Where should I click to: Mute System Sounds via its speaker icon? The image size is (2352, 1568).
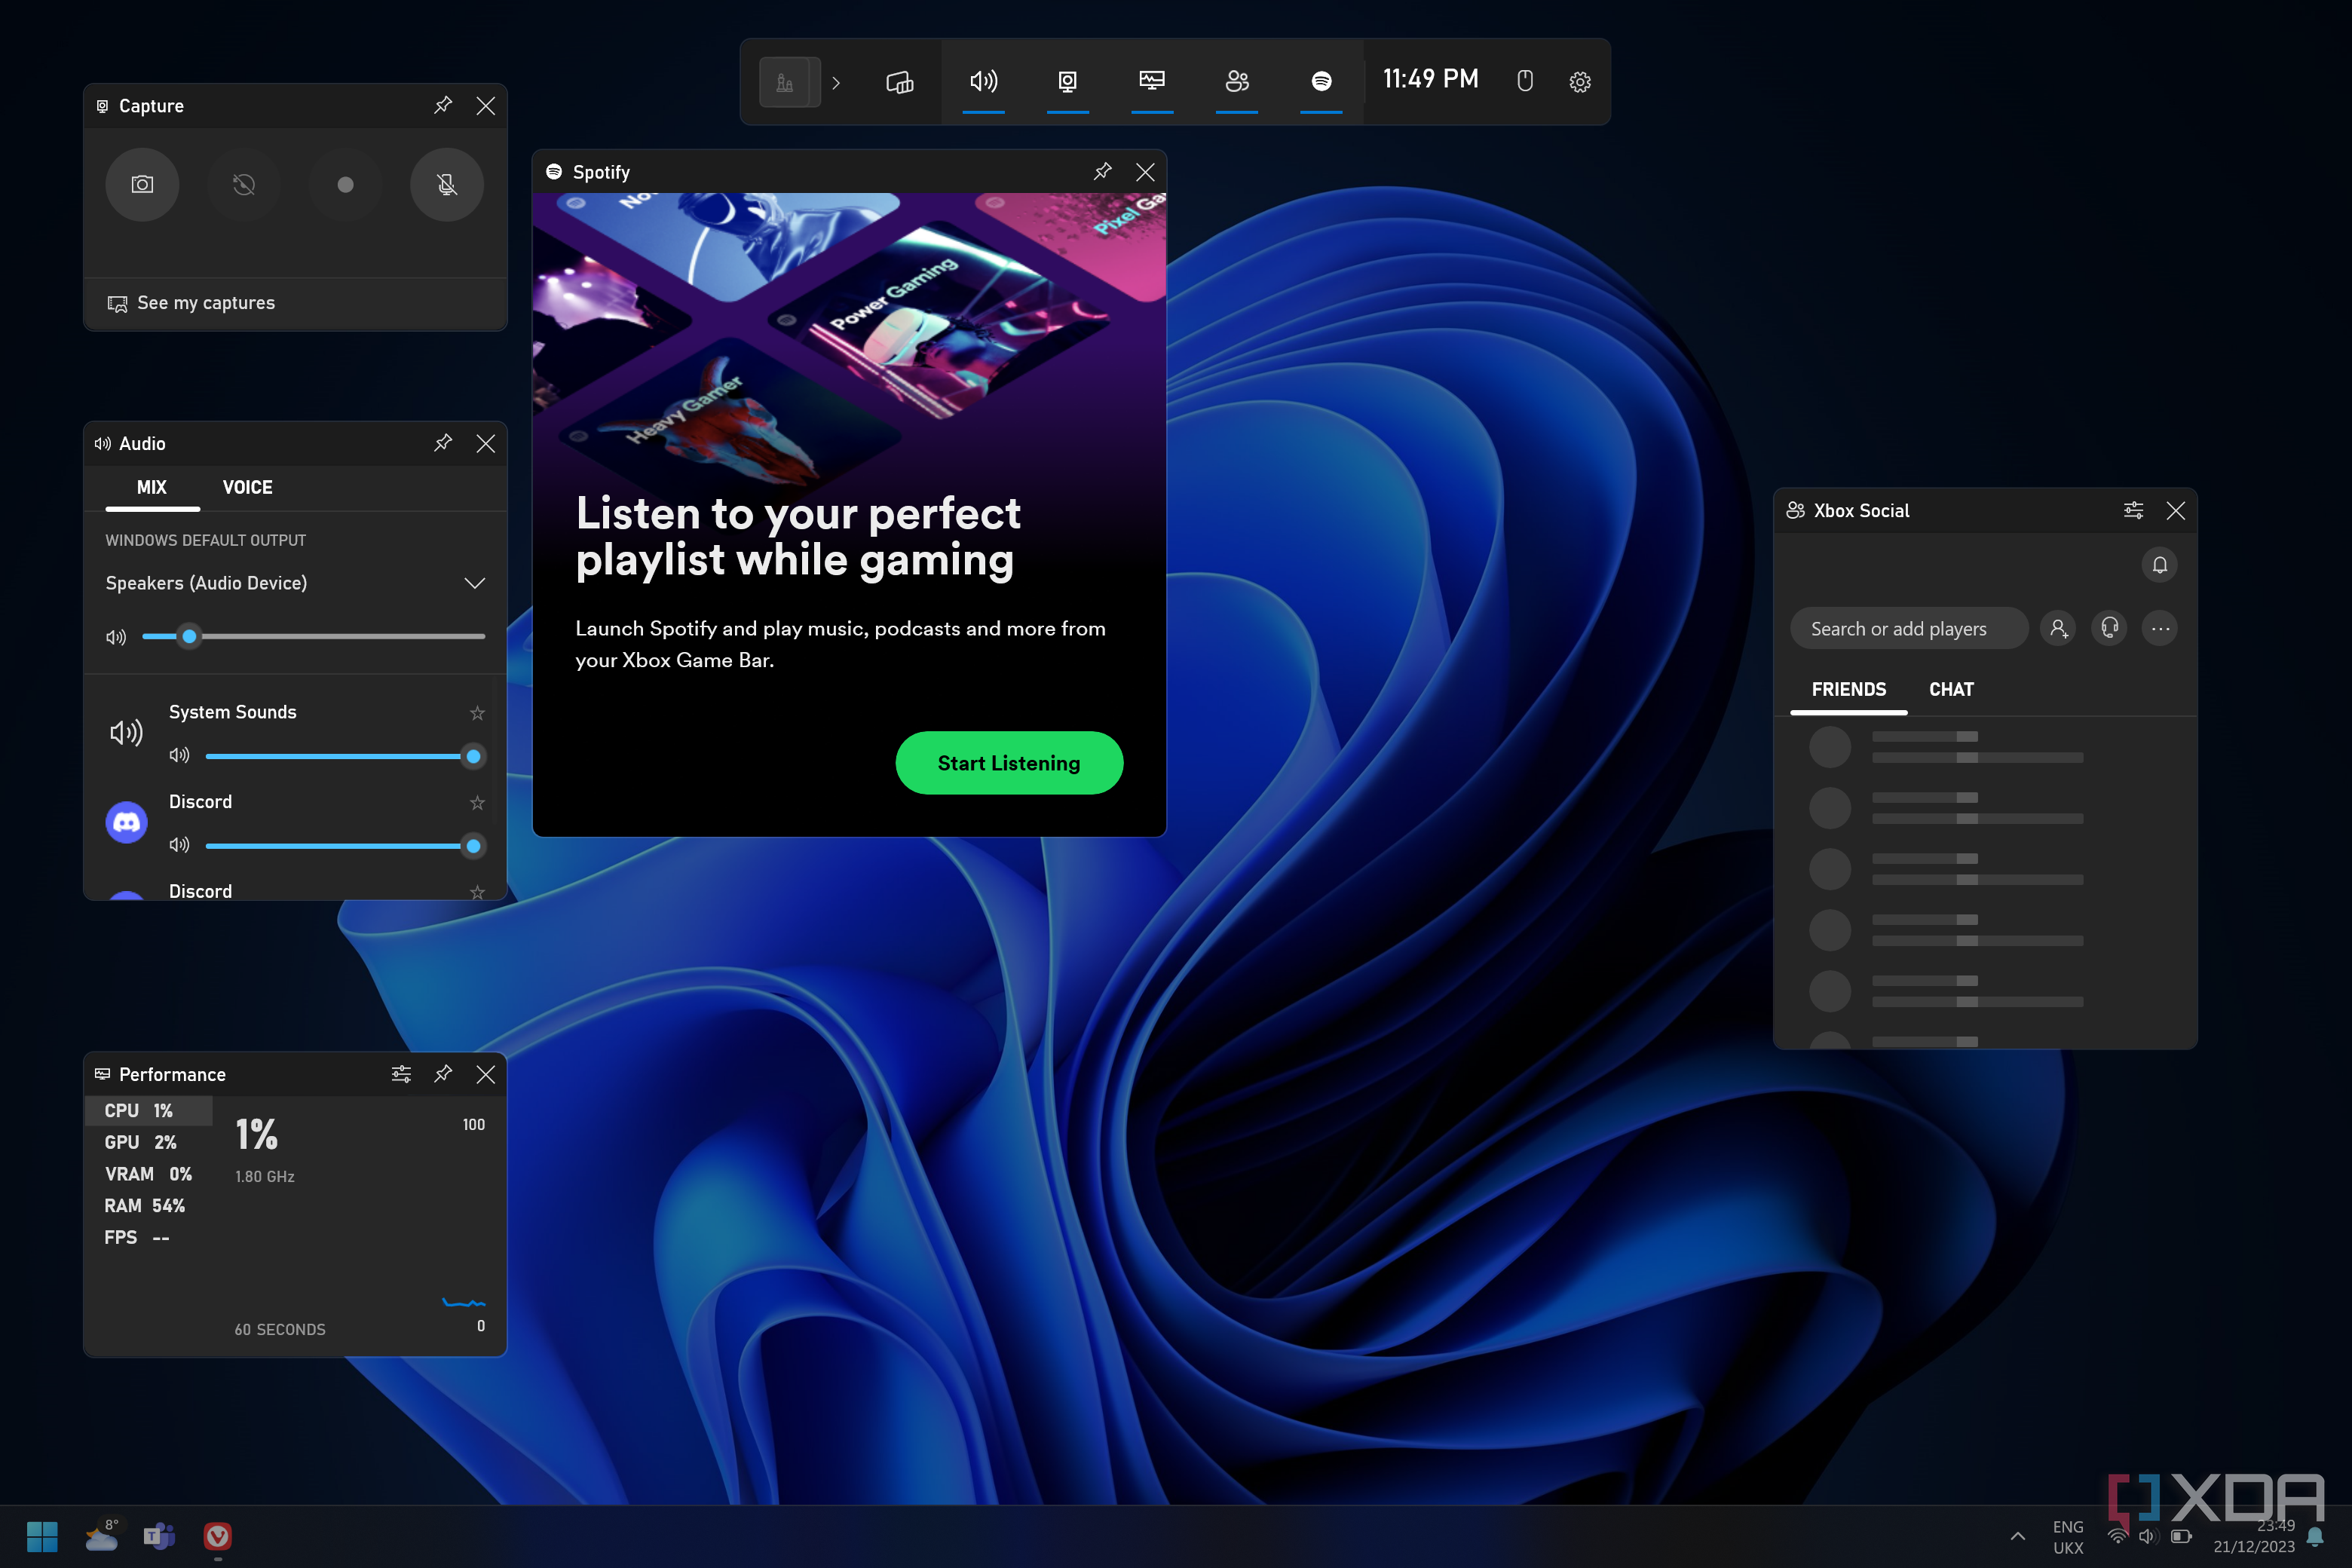tap(179, 756)
